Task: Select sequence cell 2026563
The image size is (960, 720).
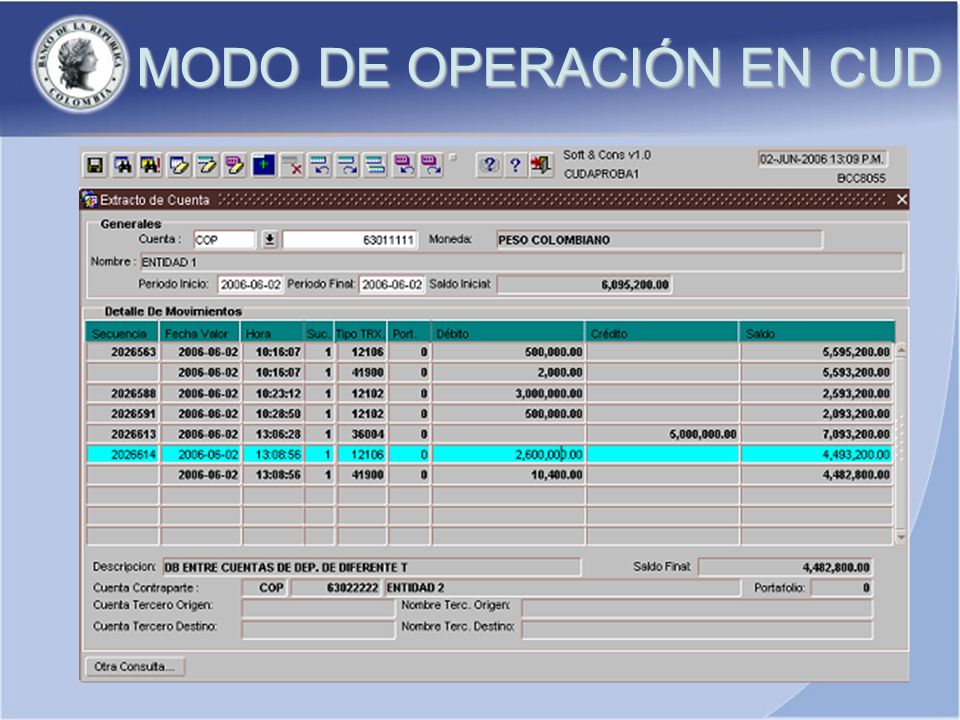Action: point(122,352)
